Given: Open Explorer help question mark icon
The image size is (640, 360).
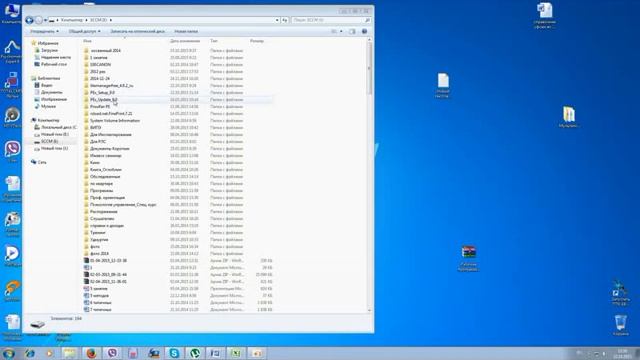Looking at the screenshot, I should [364, 31].
